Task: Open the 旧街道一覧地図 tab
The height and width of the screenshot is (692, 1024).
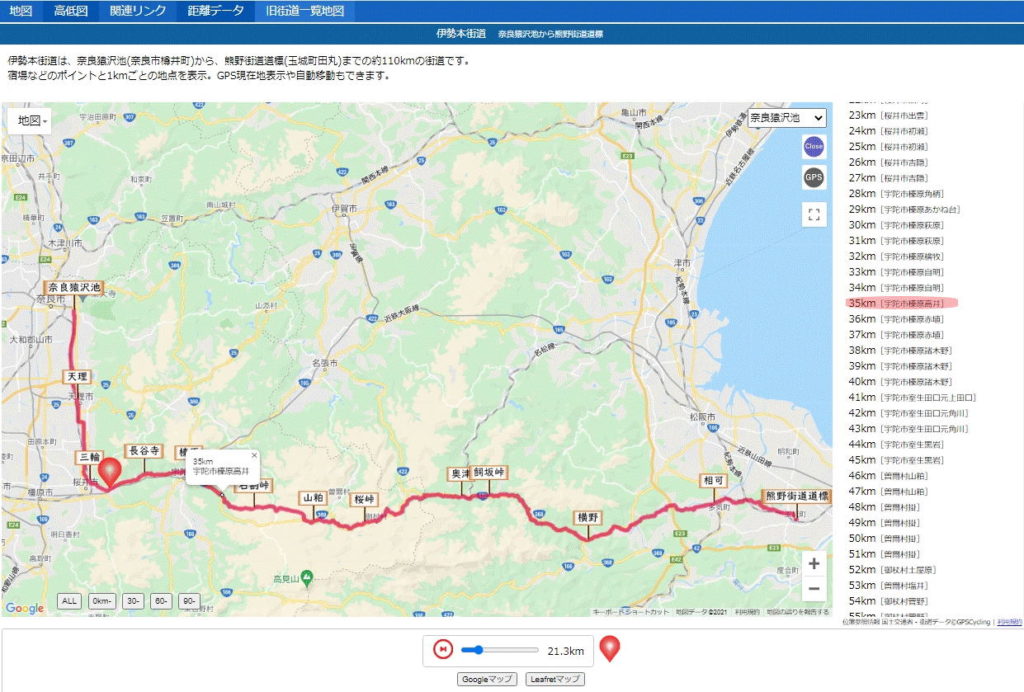Action: pos(304,11)
